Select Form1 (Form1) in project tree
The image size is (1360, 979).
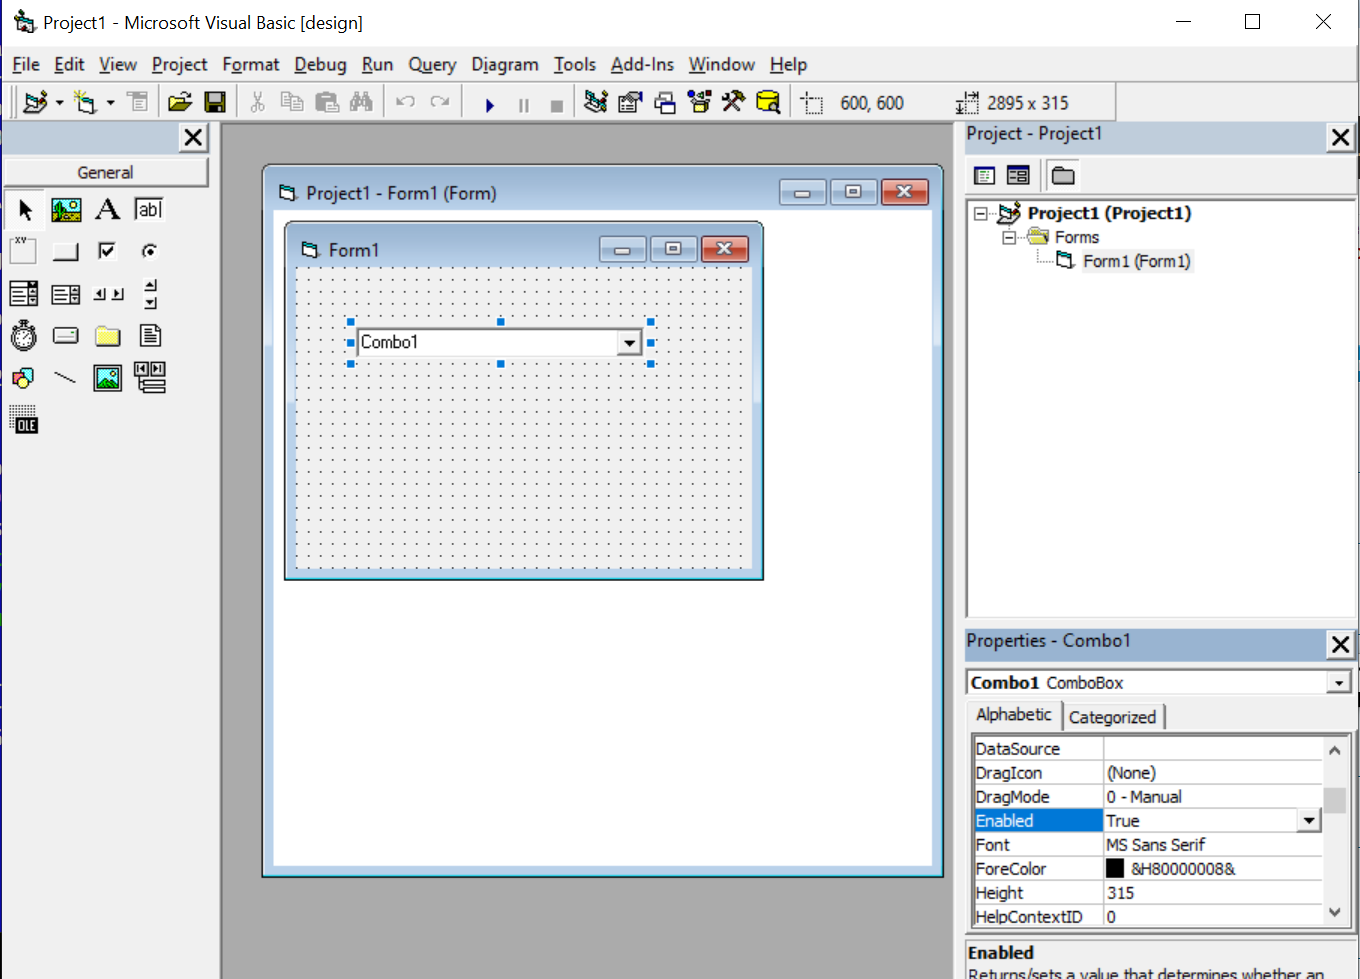[1136, 262]
